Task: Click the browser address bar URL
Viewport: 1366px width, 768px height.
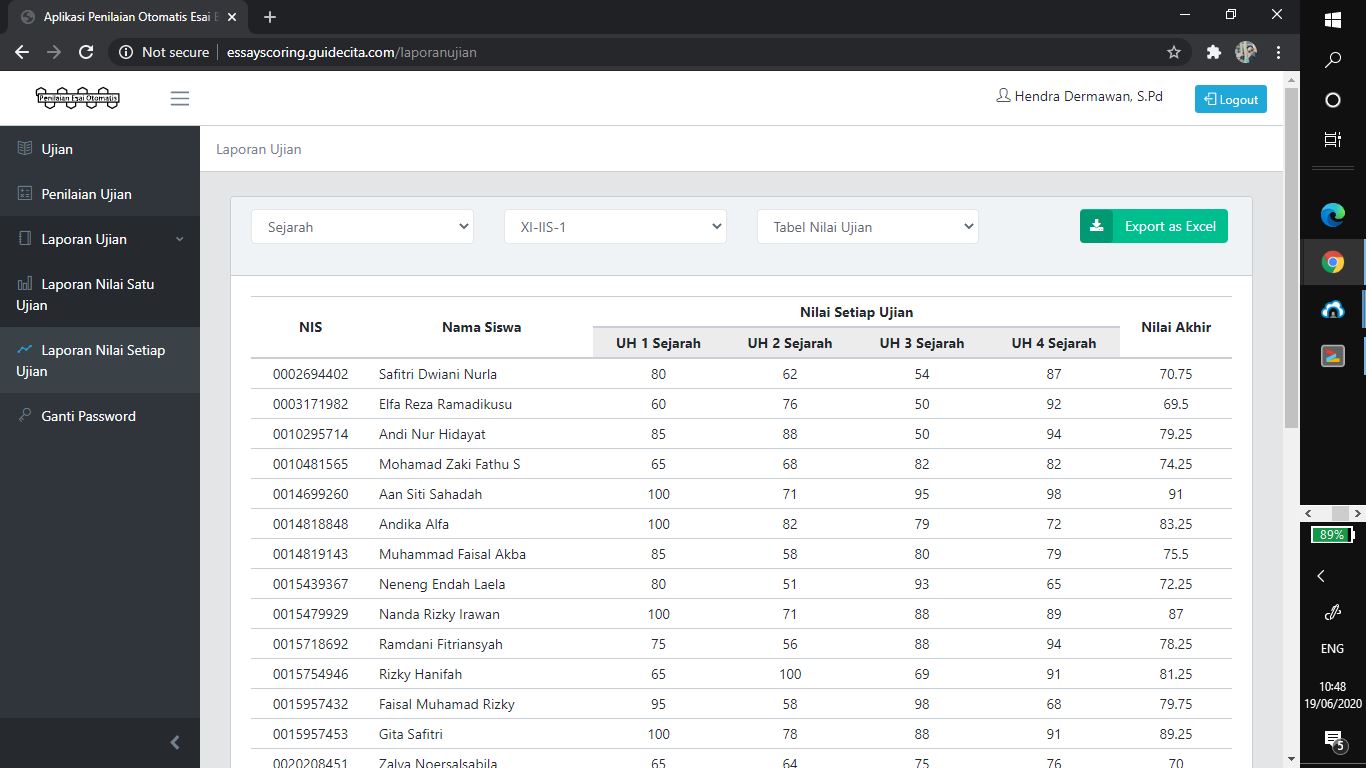Action: click(352, 52)
